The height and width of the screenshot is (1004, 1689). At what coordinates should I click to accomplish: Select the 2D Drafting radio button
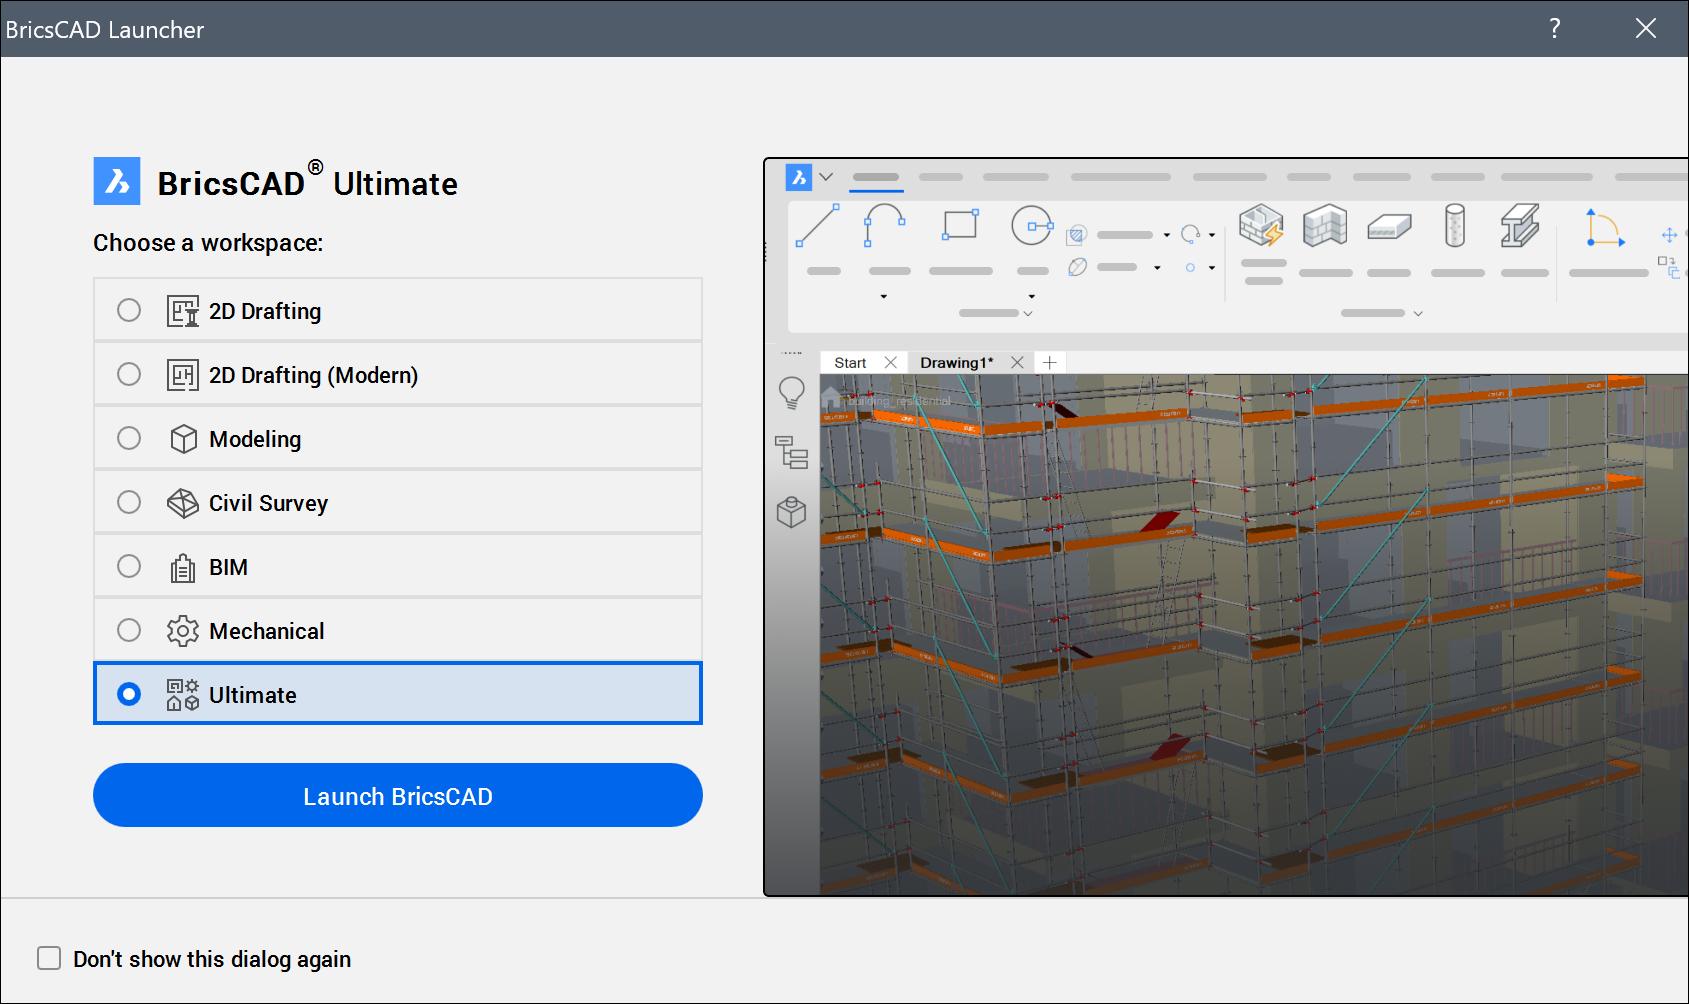click(129, 310)
